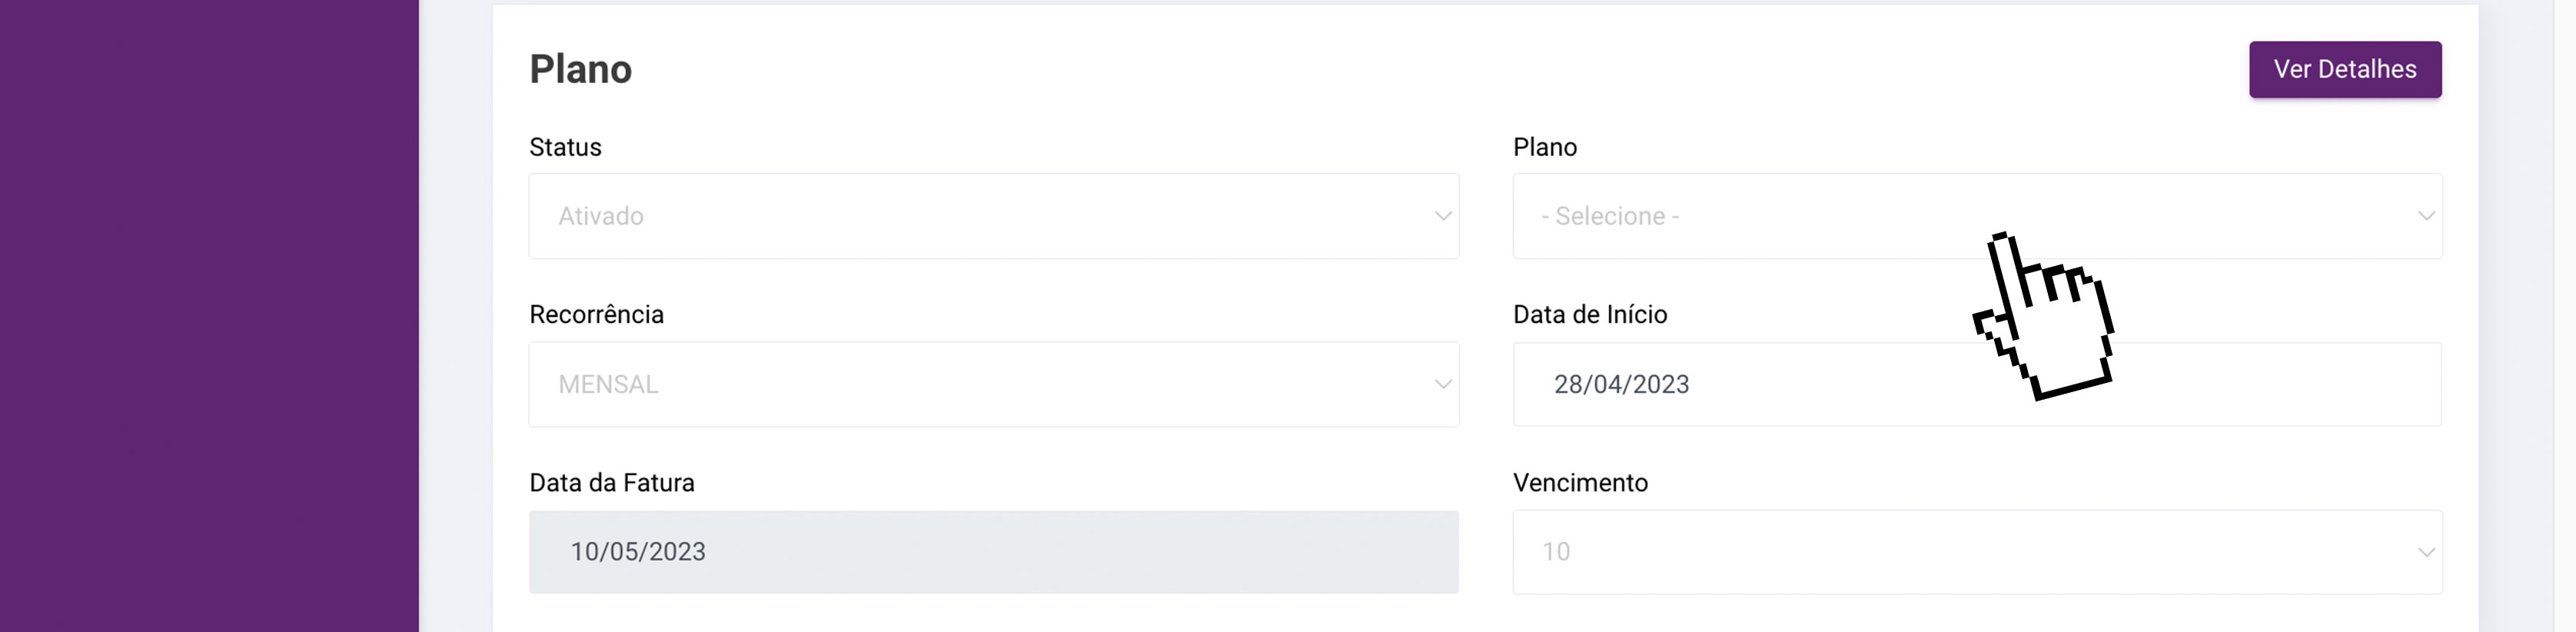Click the purple sidebar panel
2576x632 pixels.
(x=208, y=316)
